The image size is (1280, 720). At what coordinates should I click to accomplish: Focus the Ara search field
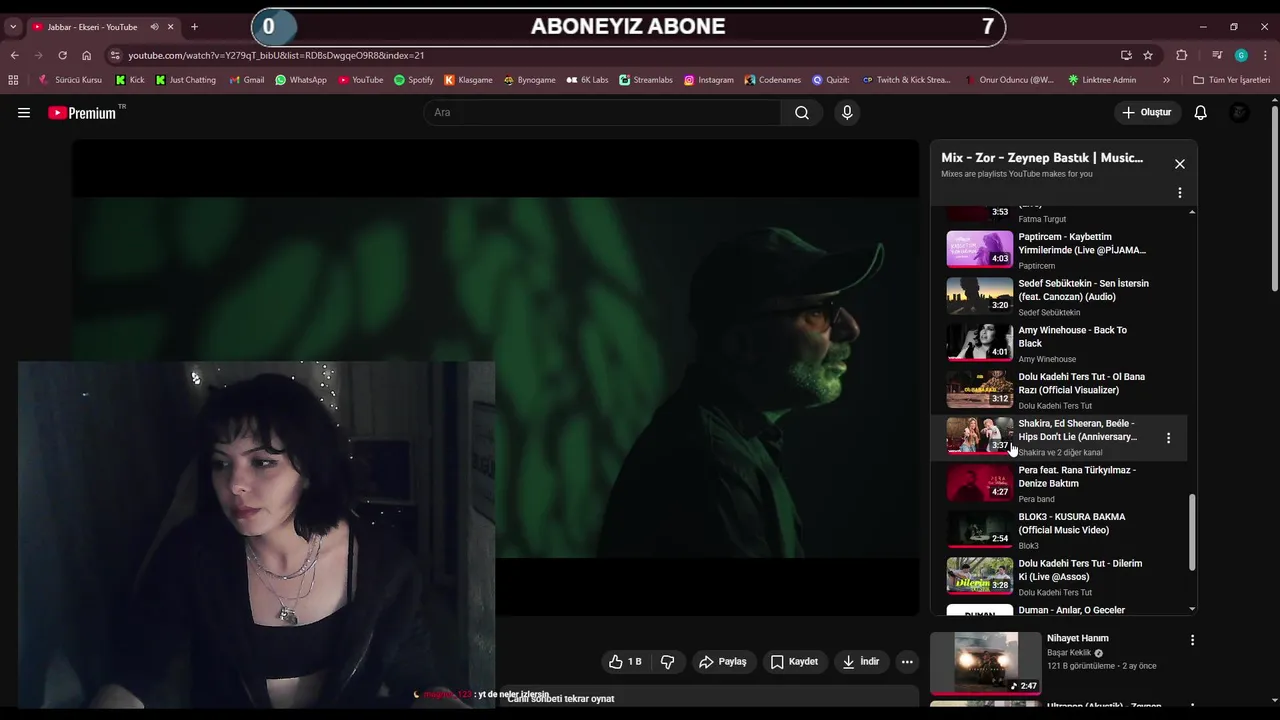(603, 113)
